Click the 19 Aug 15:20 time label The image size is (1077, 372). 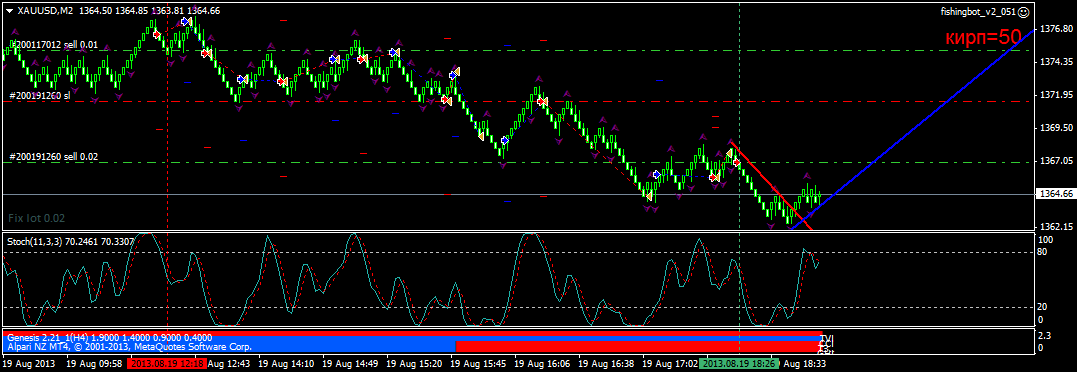click(x=415, y=363)
